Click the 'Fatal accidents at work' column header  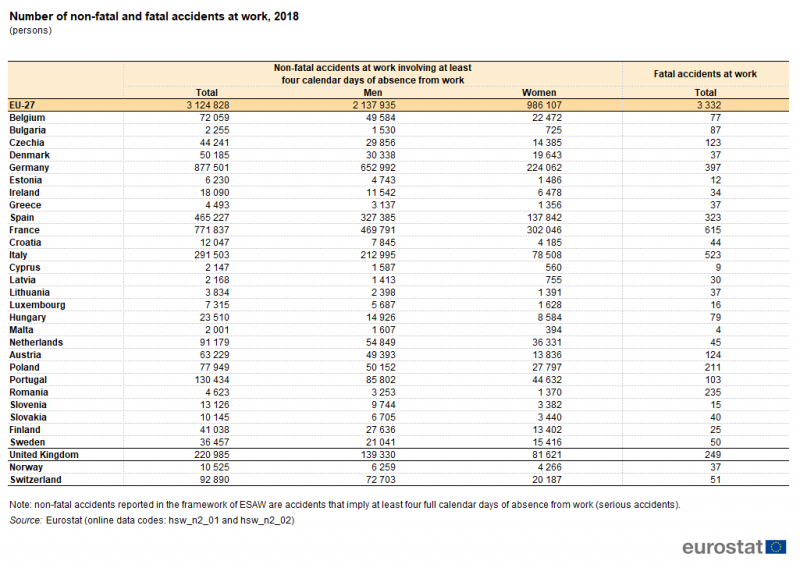(704, 74)
